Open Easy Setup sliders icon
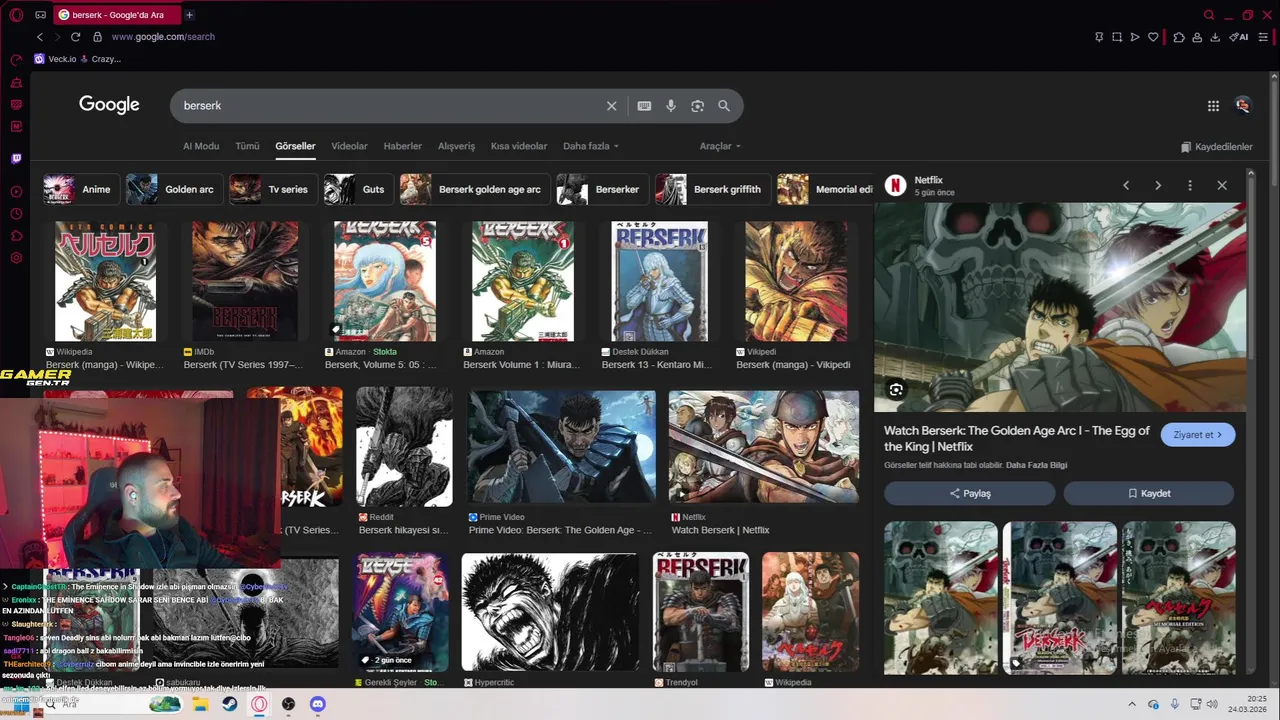The height and width of the screenshot is (720, 1280). 1265,37
